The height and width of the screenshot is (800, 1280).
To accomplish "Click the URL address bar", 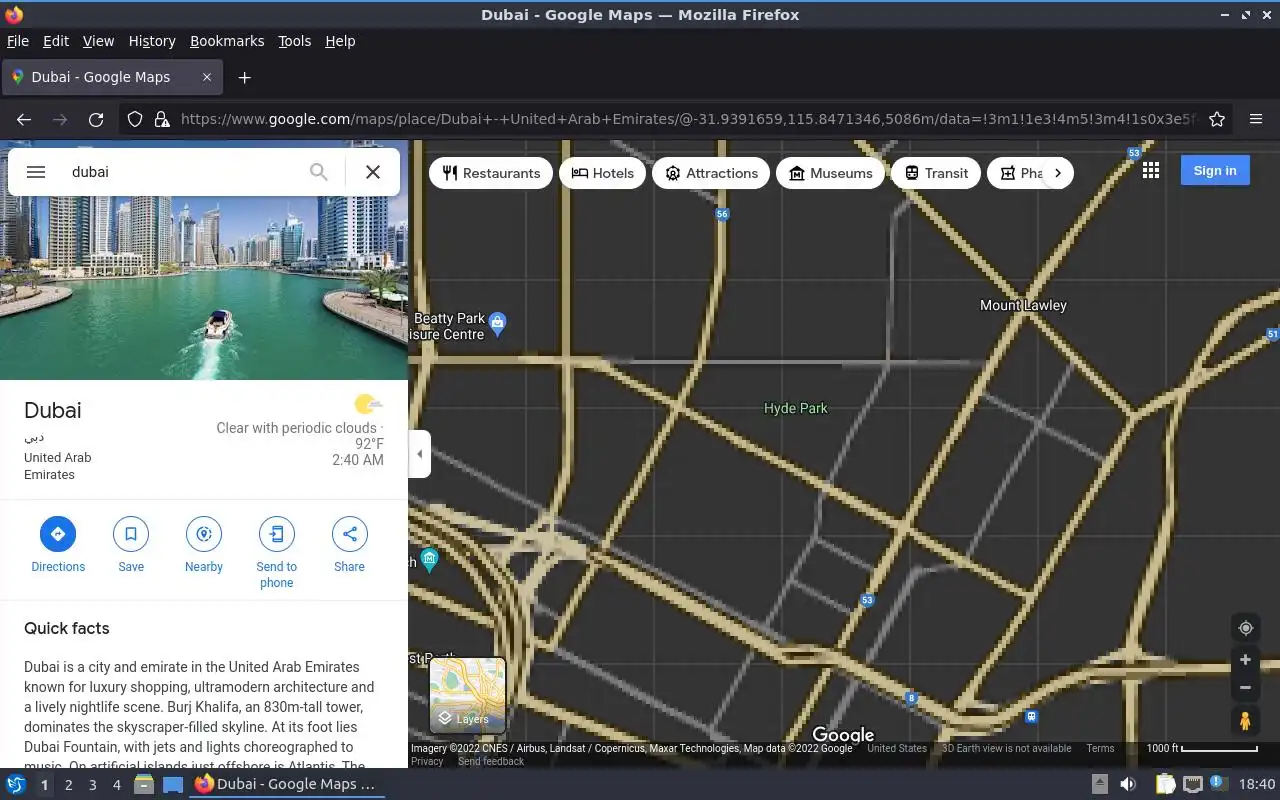I will pos(688,119).
